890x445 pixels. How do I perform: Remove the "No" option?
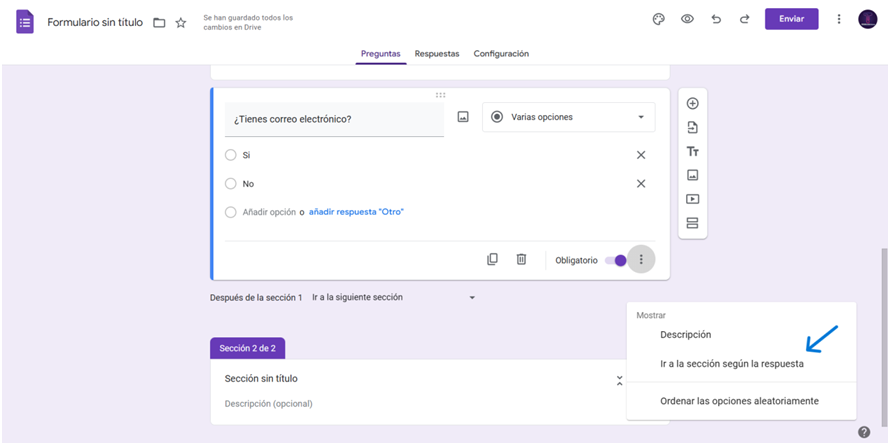[641, 183]
